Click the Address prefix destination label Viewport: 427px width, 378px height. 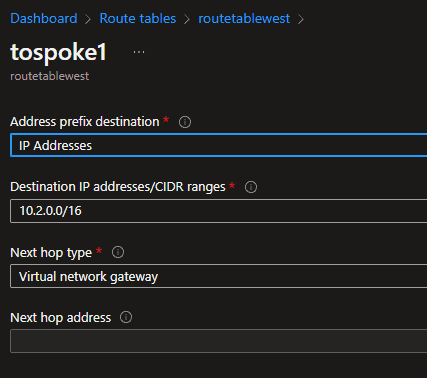tap(85, 122)
